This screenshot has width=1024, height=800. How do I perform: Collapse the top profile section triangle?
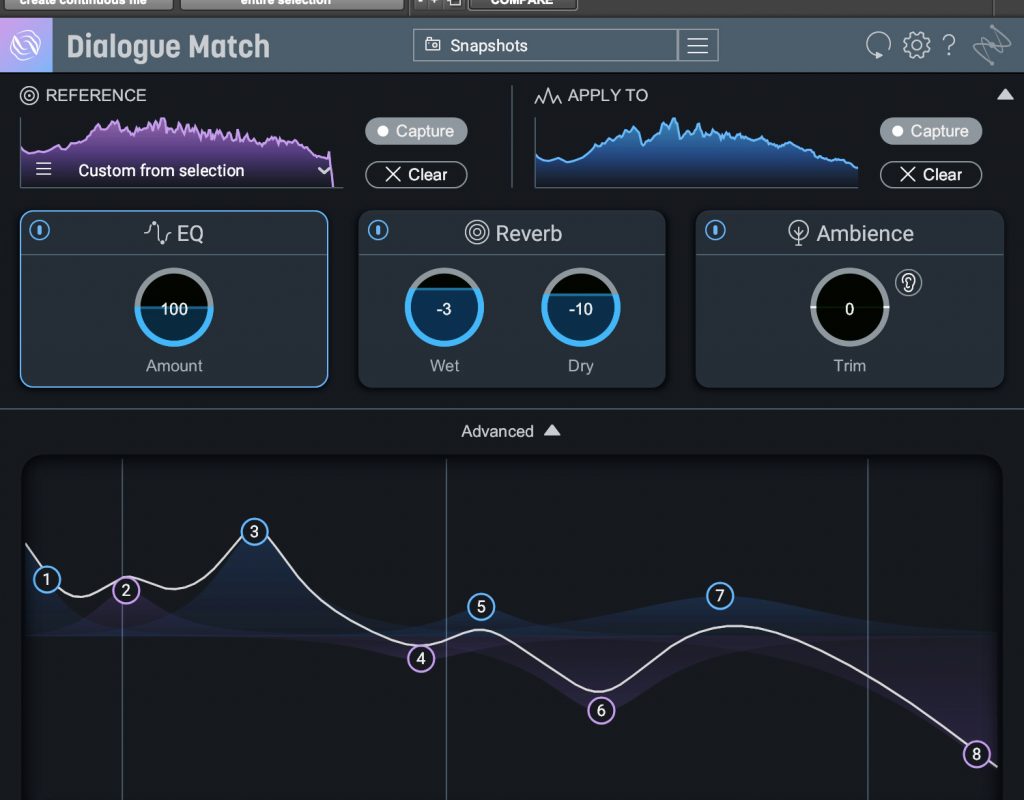point(1005,95)
